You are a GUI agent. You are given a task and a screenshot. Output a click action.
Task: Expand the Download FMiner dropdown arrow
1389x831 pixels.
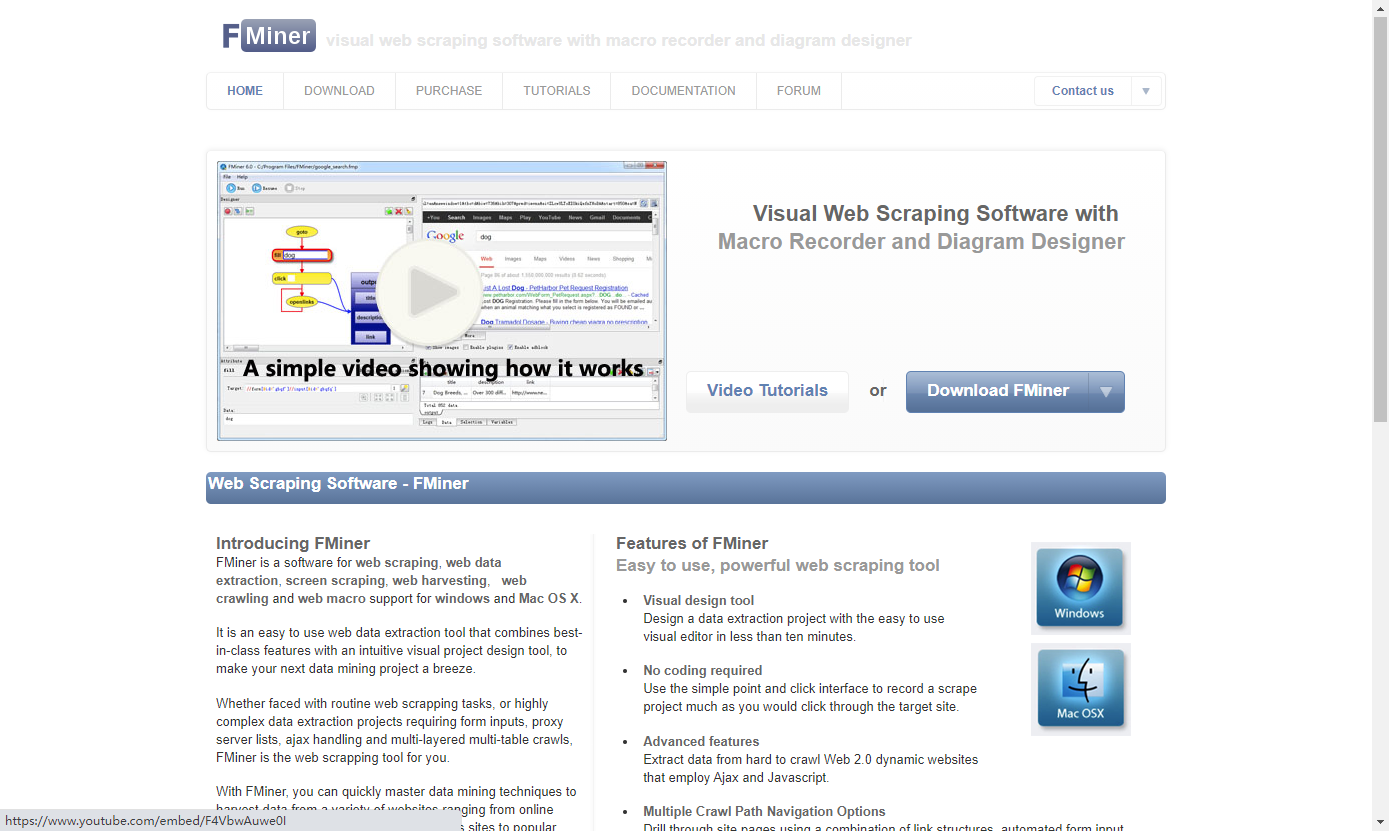pyautogui.click(x=1106, y=391)
